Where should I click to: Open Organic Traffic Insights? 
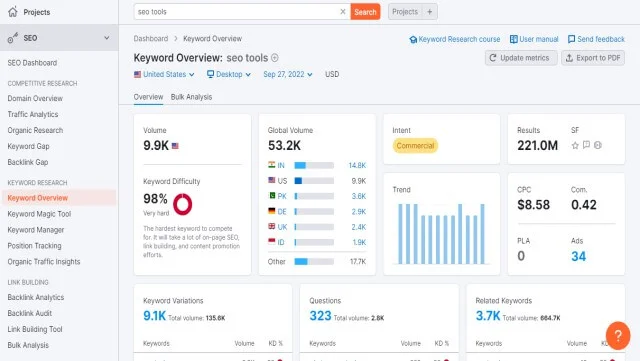tap(44, 262)
